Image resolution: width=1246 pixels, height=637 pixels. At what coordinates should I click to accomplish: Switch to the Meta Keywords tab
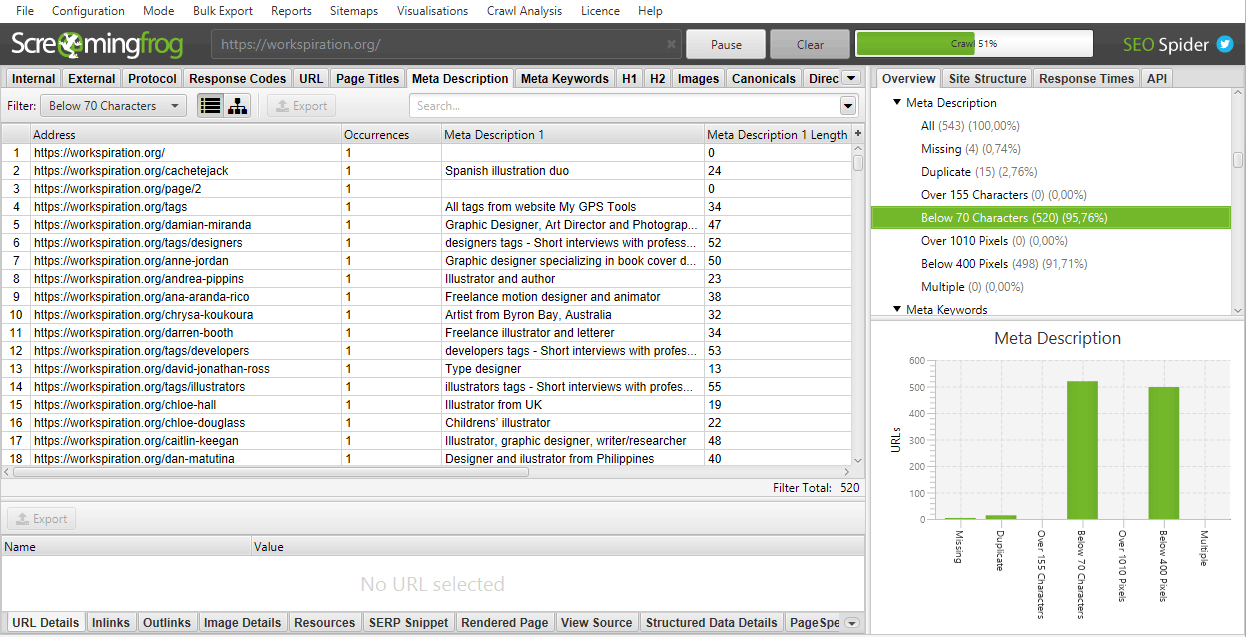(565, 78)
